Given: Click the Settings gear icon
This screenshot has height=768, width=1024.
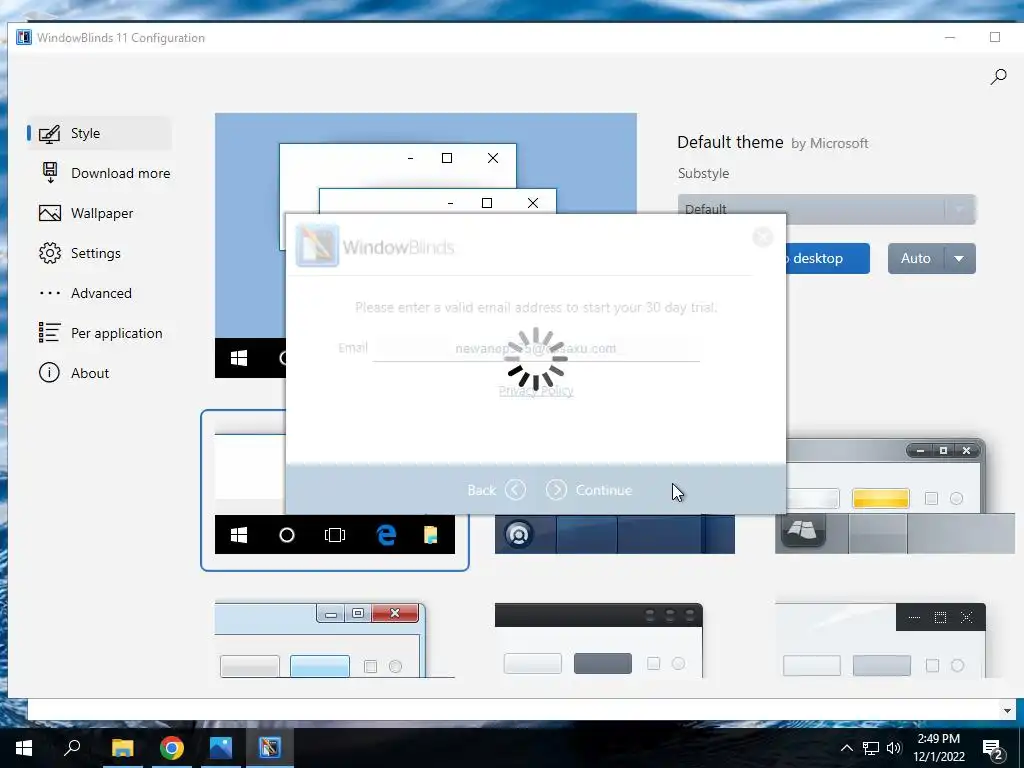Looking at the screenshot, I should coord(50,253).
